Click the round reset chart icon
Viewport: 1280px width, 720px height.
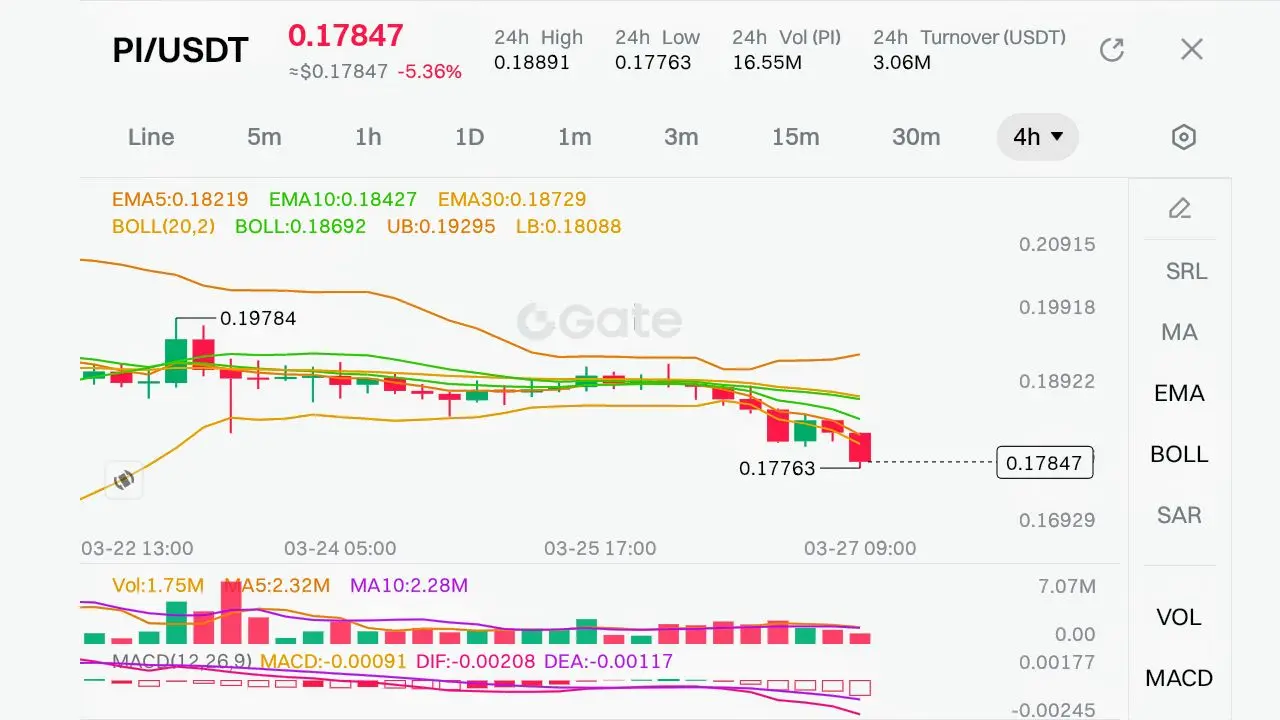coord(124,481)
